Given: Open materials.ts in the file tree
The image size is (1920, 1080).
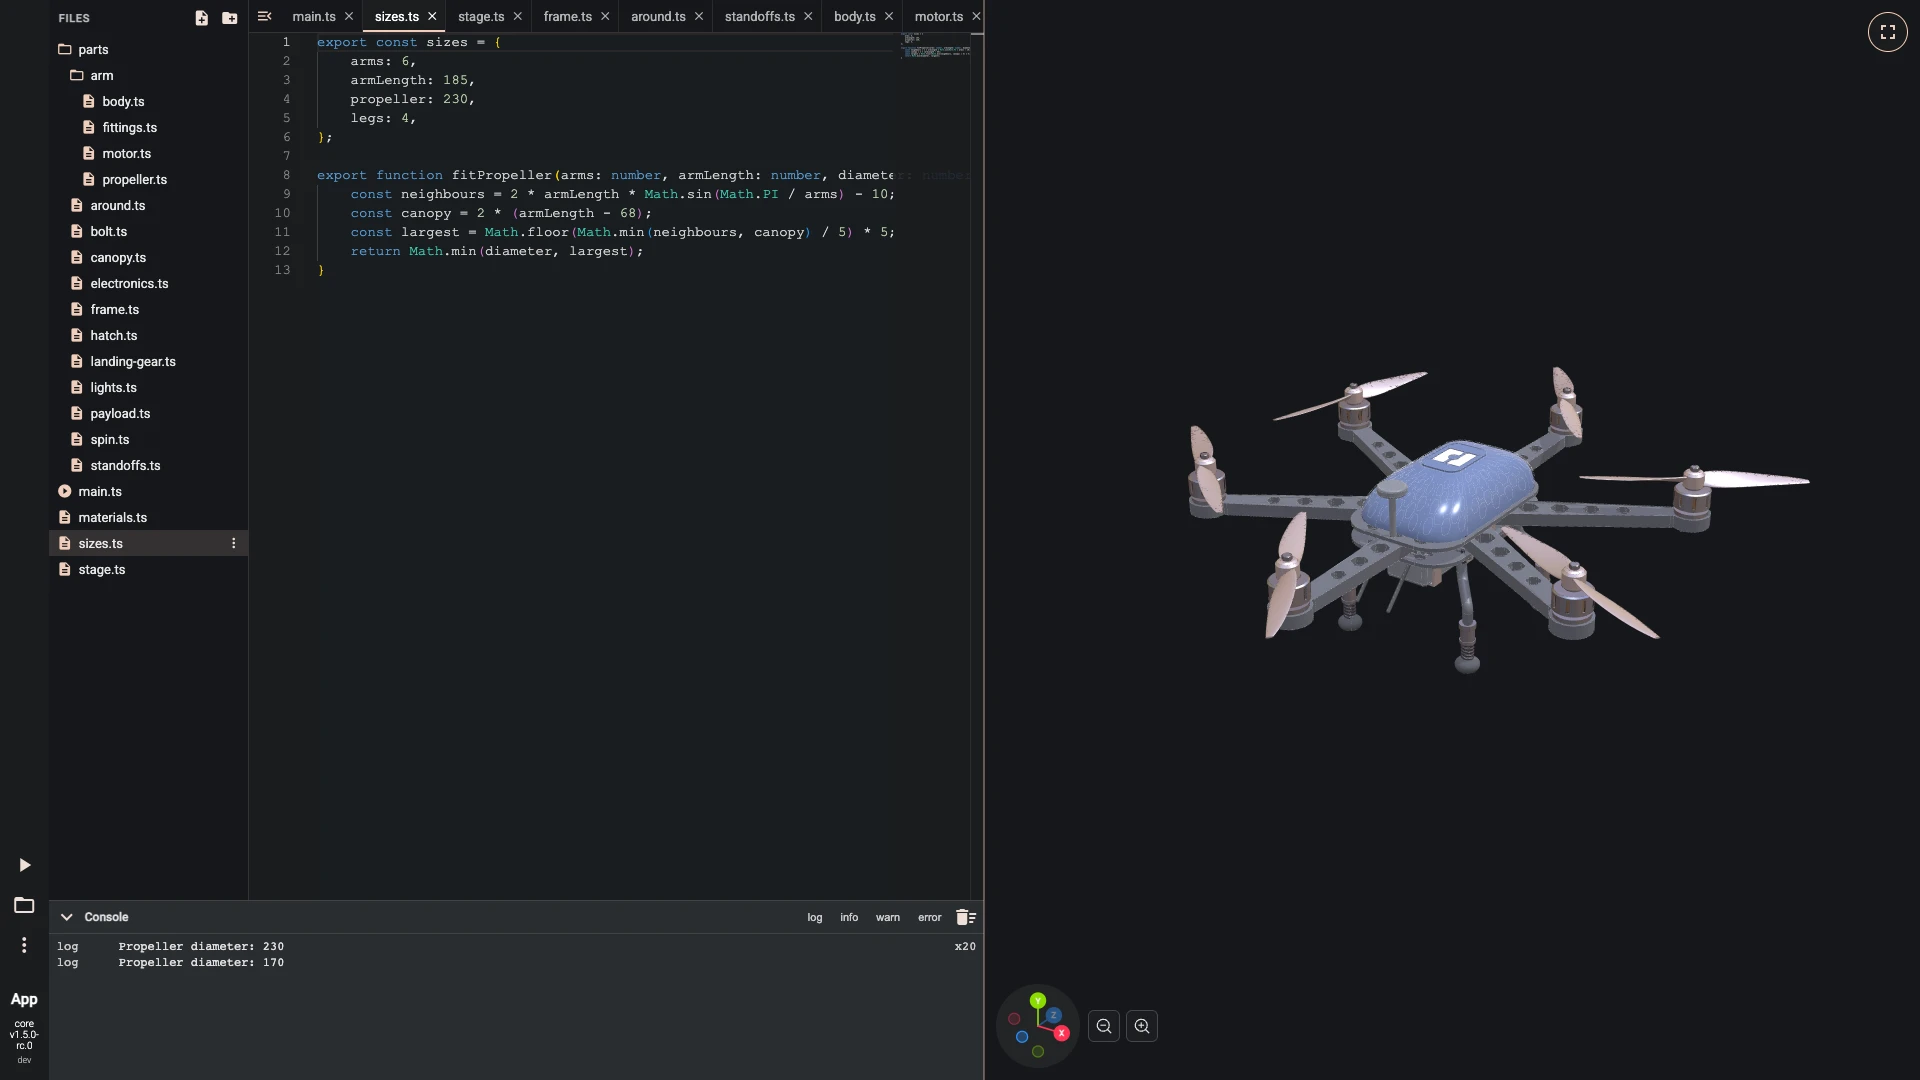Looking at the screenshot, I should click(148, 517).
